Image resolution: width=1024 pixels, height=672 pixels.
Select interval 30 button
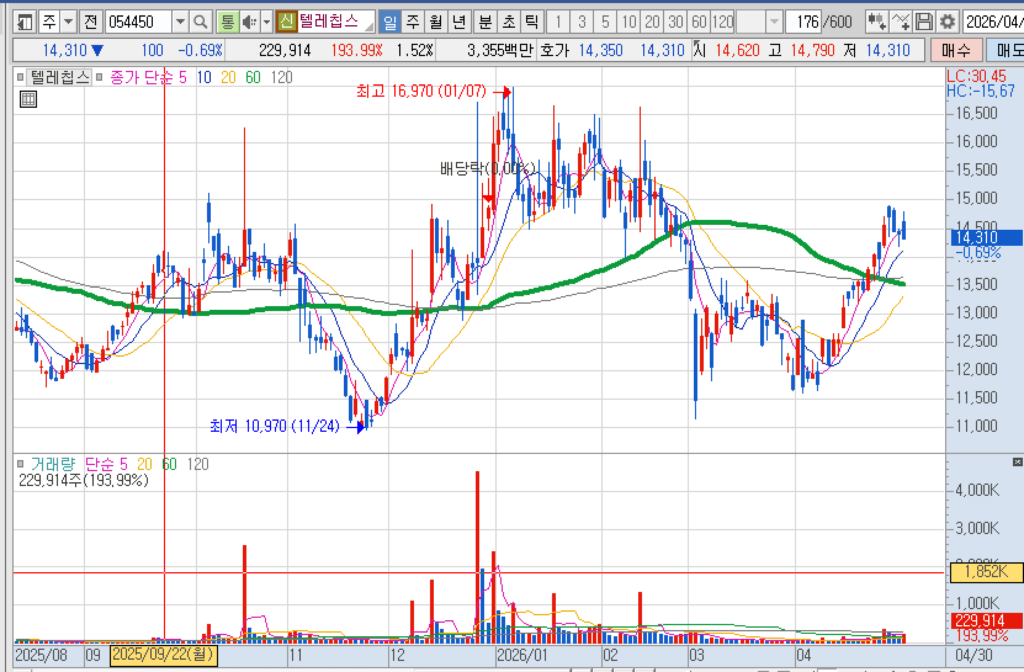pyautogui.click(x=675, y=22)
